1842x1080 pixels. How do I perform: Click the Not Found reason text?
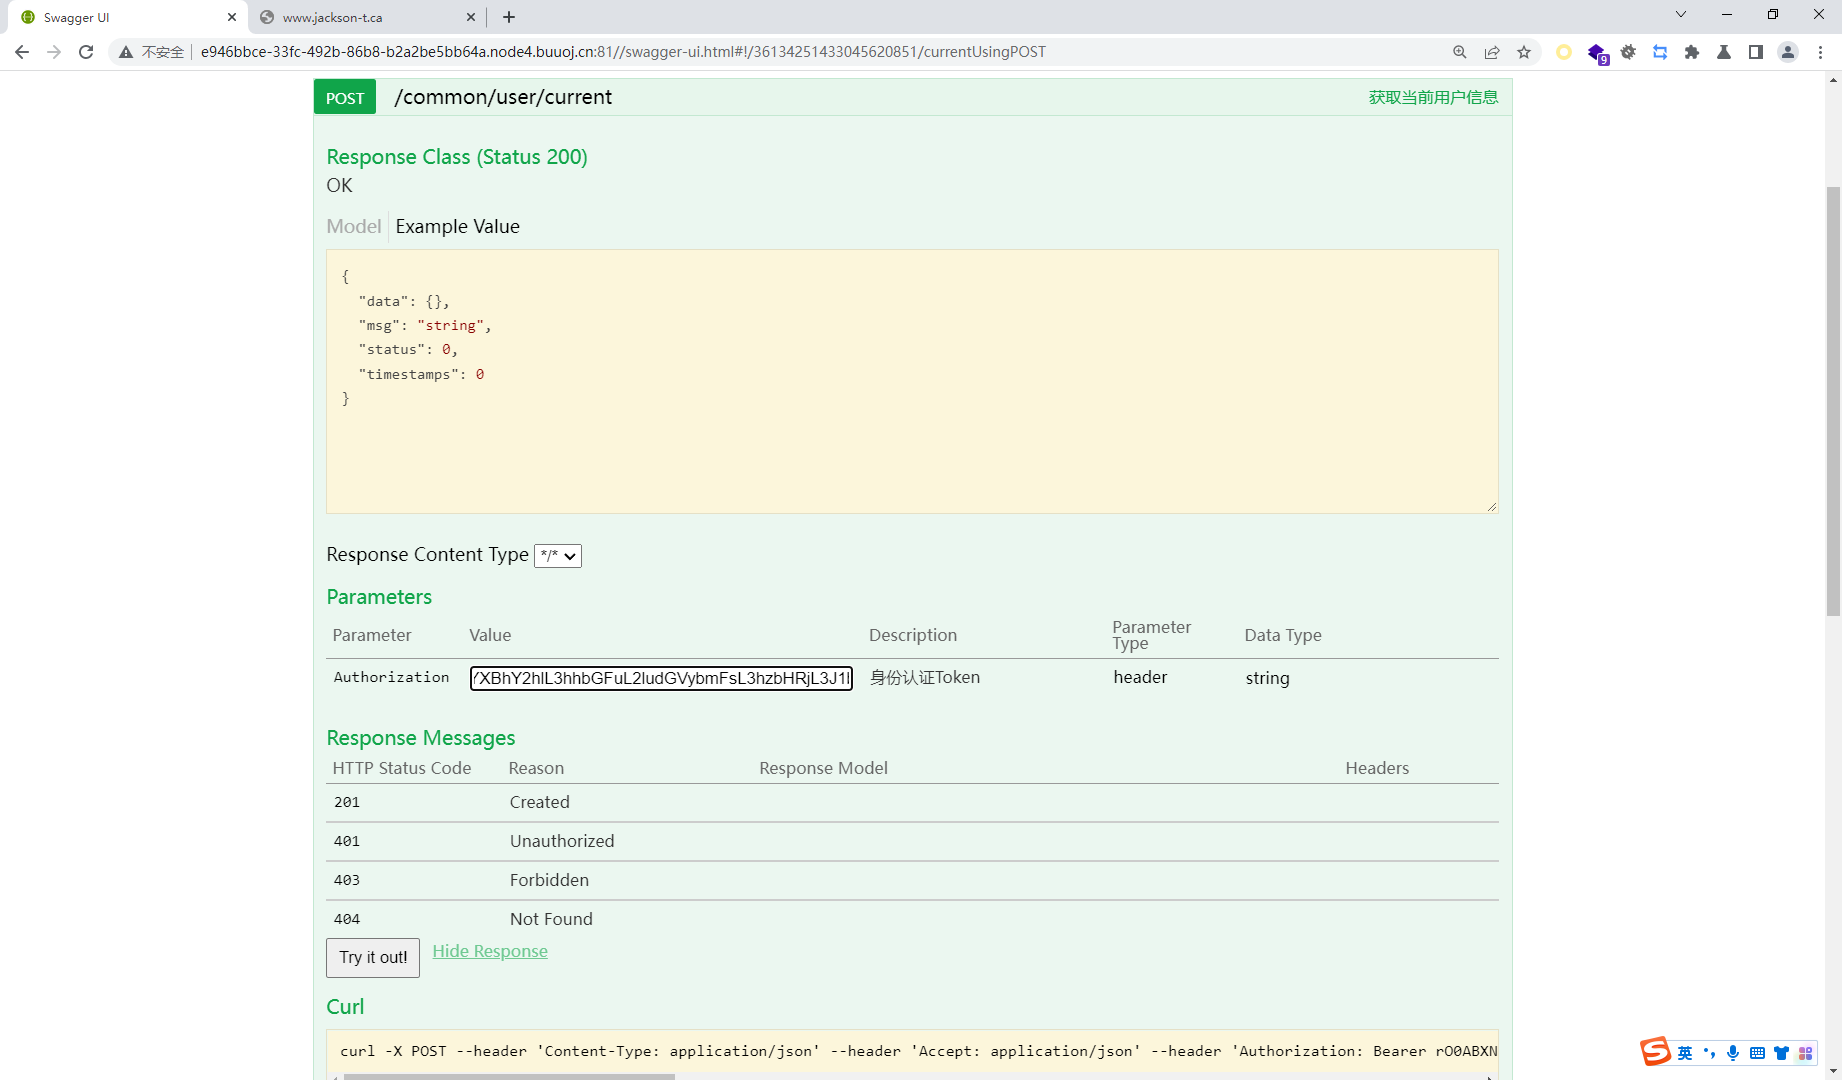pos(551,919)
